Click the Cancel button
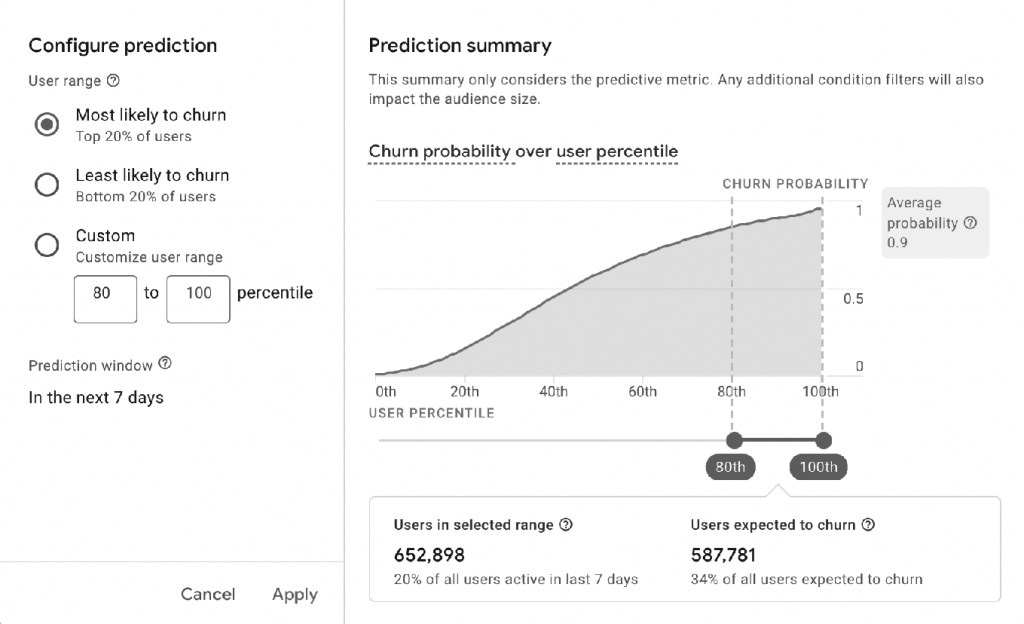This screenshot has height=624, width=1024. pyautogui.click(x=207, y=594)
